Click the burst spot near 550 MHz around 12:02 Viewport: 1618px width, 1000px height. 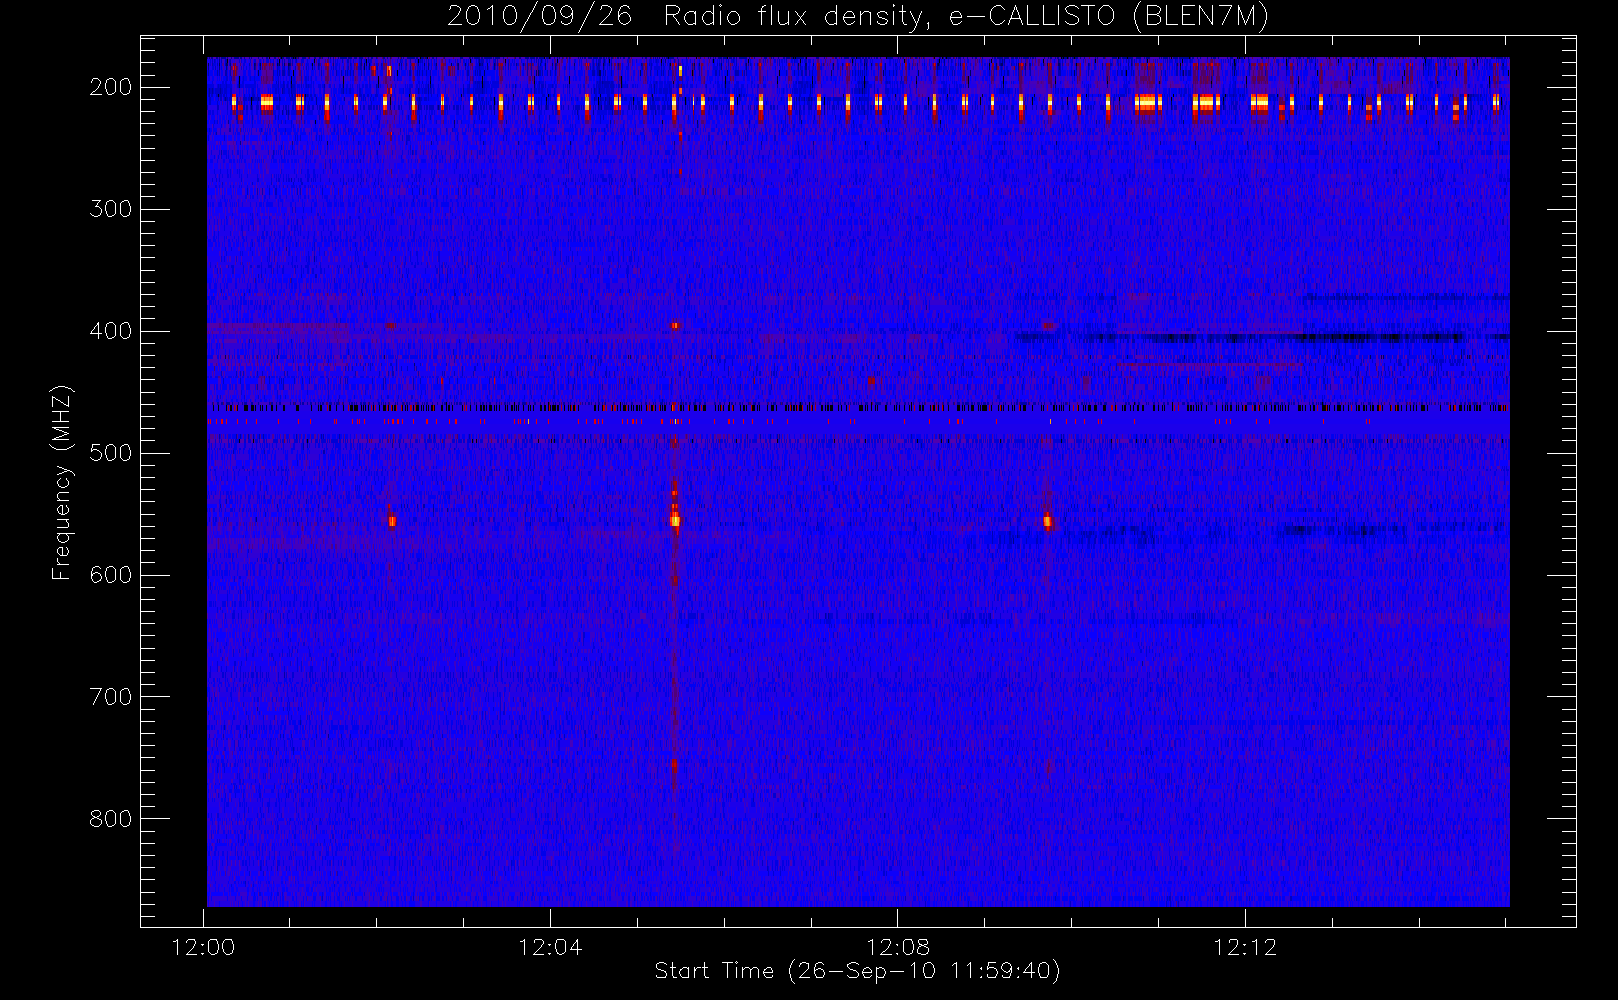pyautogui.click(x=392, y=520)
